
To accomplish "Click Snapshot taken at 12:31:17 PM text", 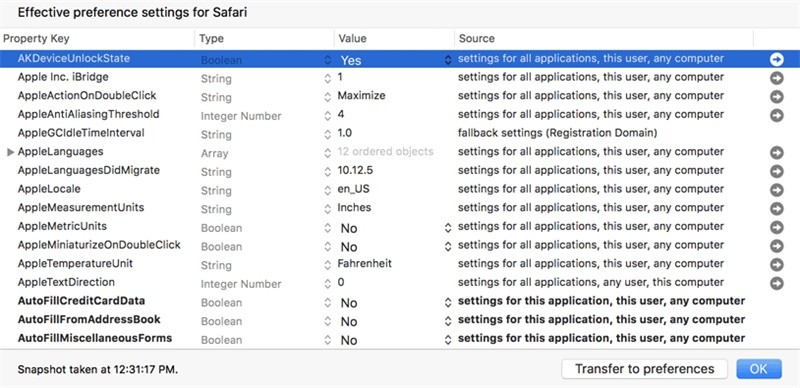I will [97, 370].
